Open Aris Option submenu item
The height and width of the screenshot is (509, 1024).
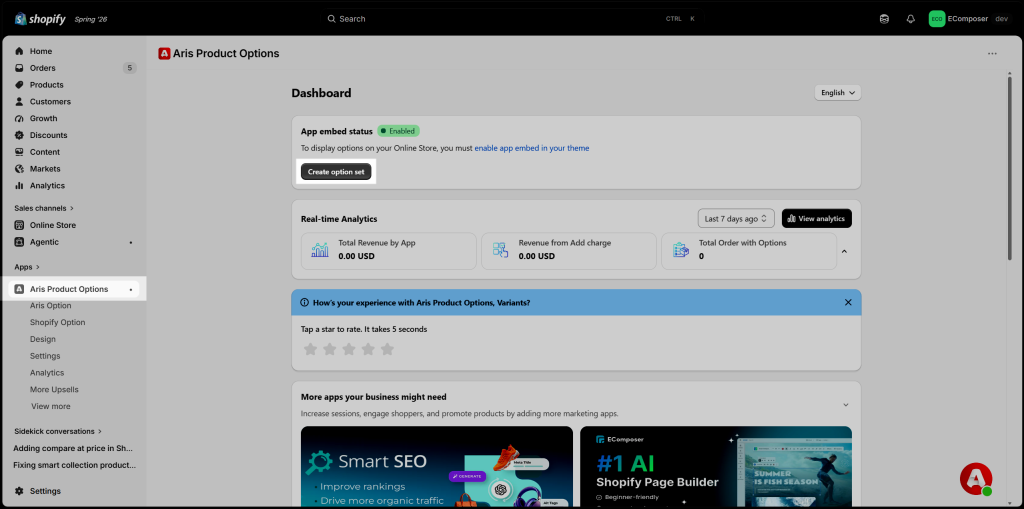point(50,305)
